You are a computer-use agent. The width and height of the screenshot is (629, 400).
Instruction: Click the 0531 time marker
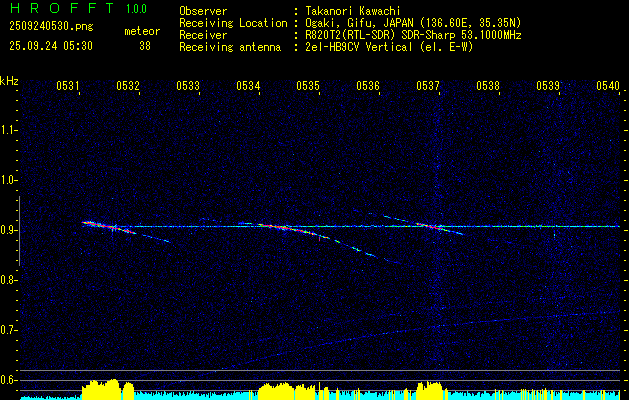coord(68,86)
